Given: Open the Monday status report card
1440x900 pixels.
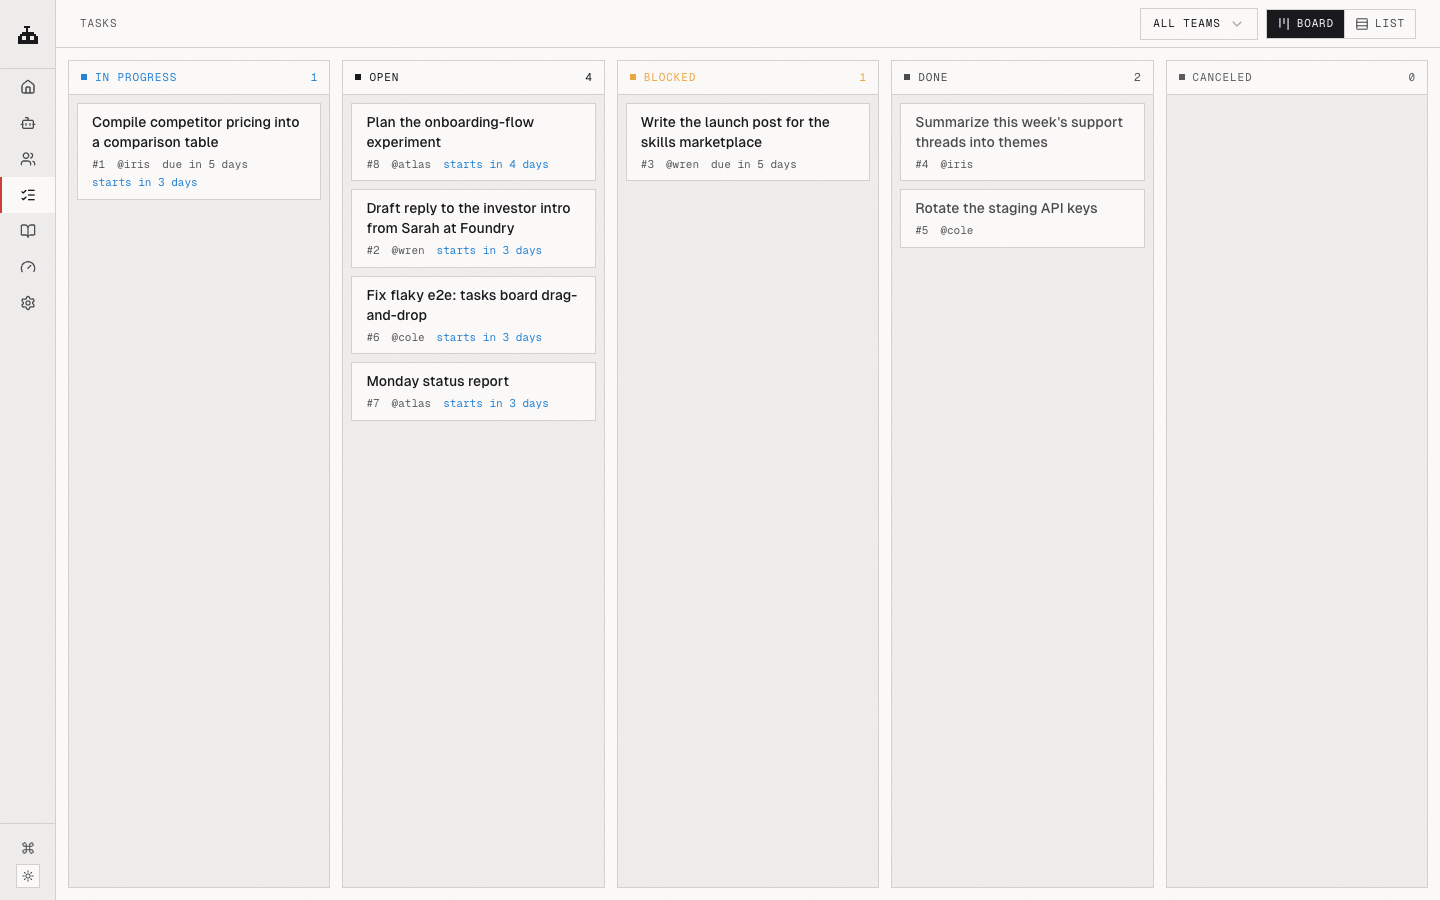Looking at the screenshot, I should click(x=473, y=392).
